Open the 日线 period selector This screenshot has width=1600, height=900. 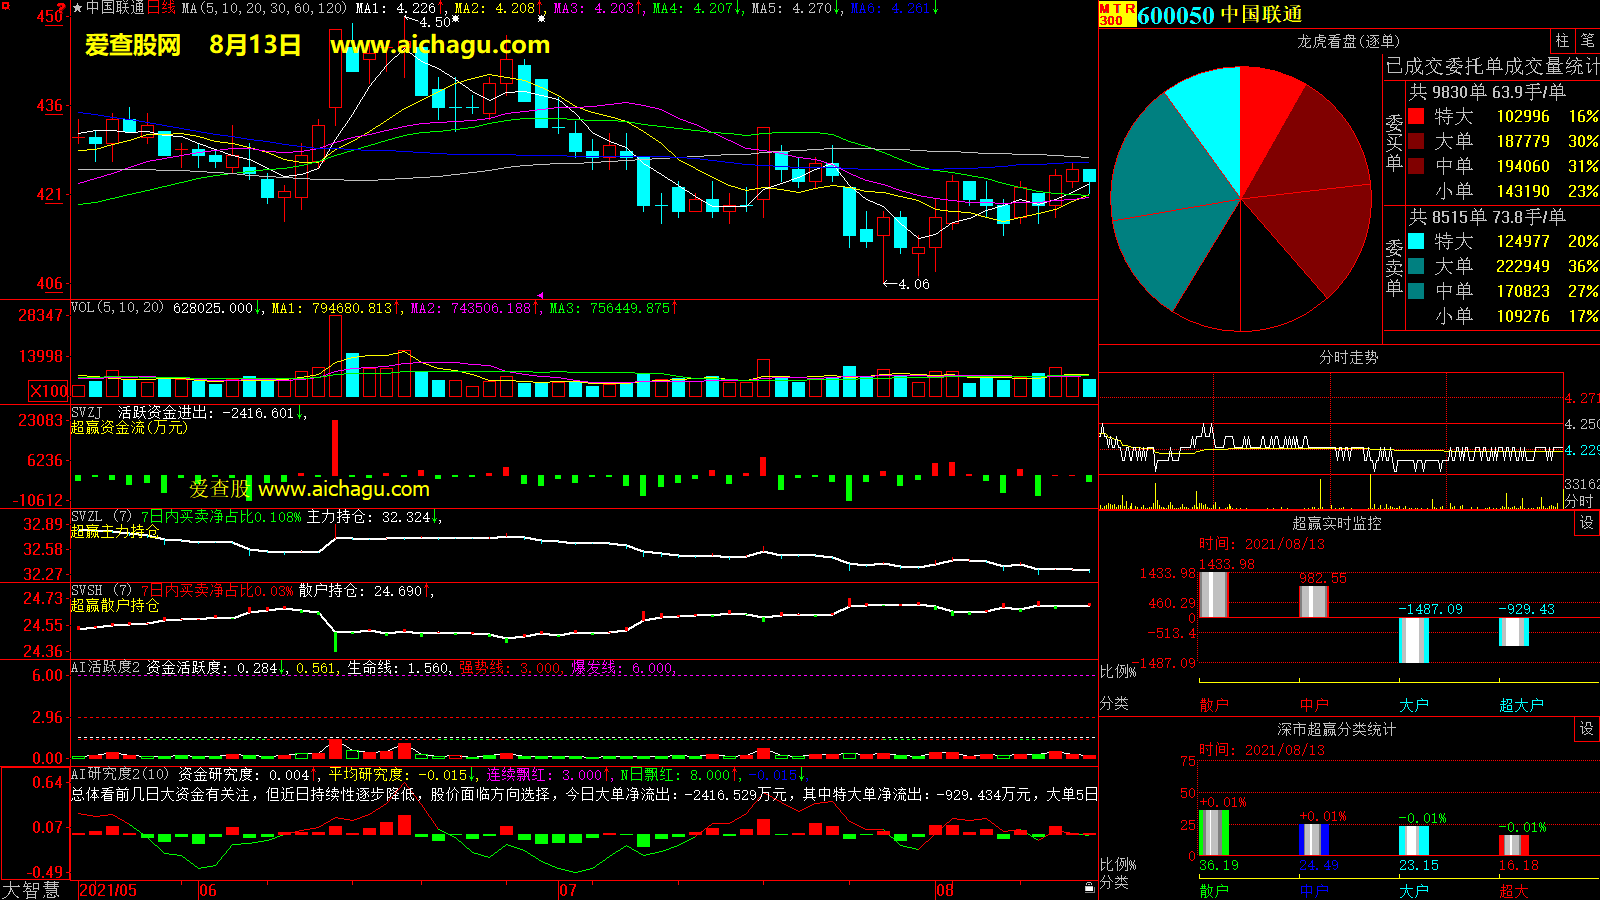pos(161,8)
